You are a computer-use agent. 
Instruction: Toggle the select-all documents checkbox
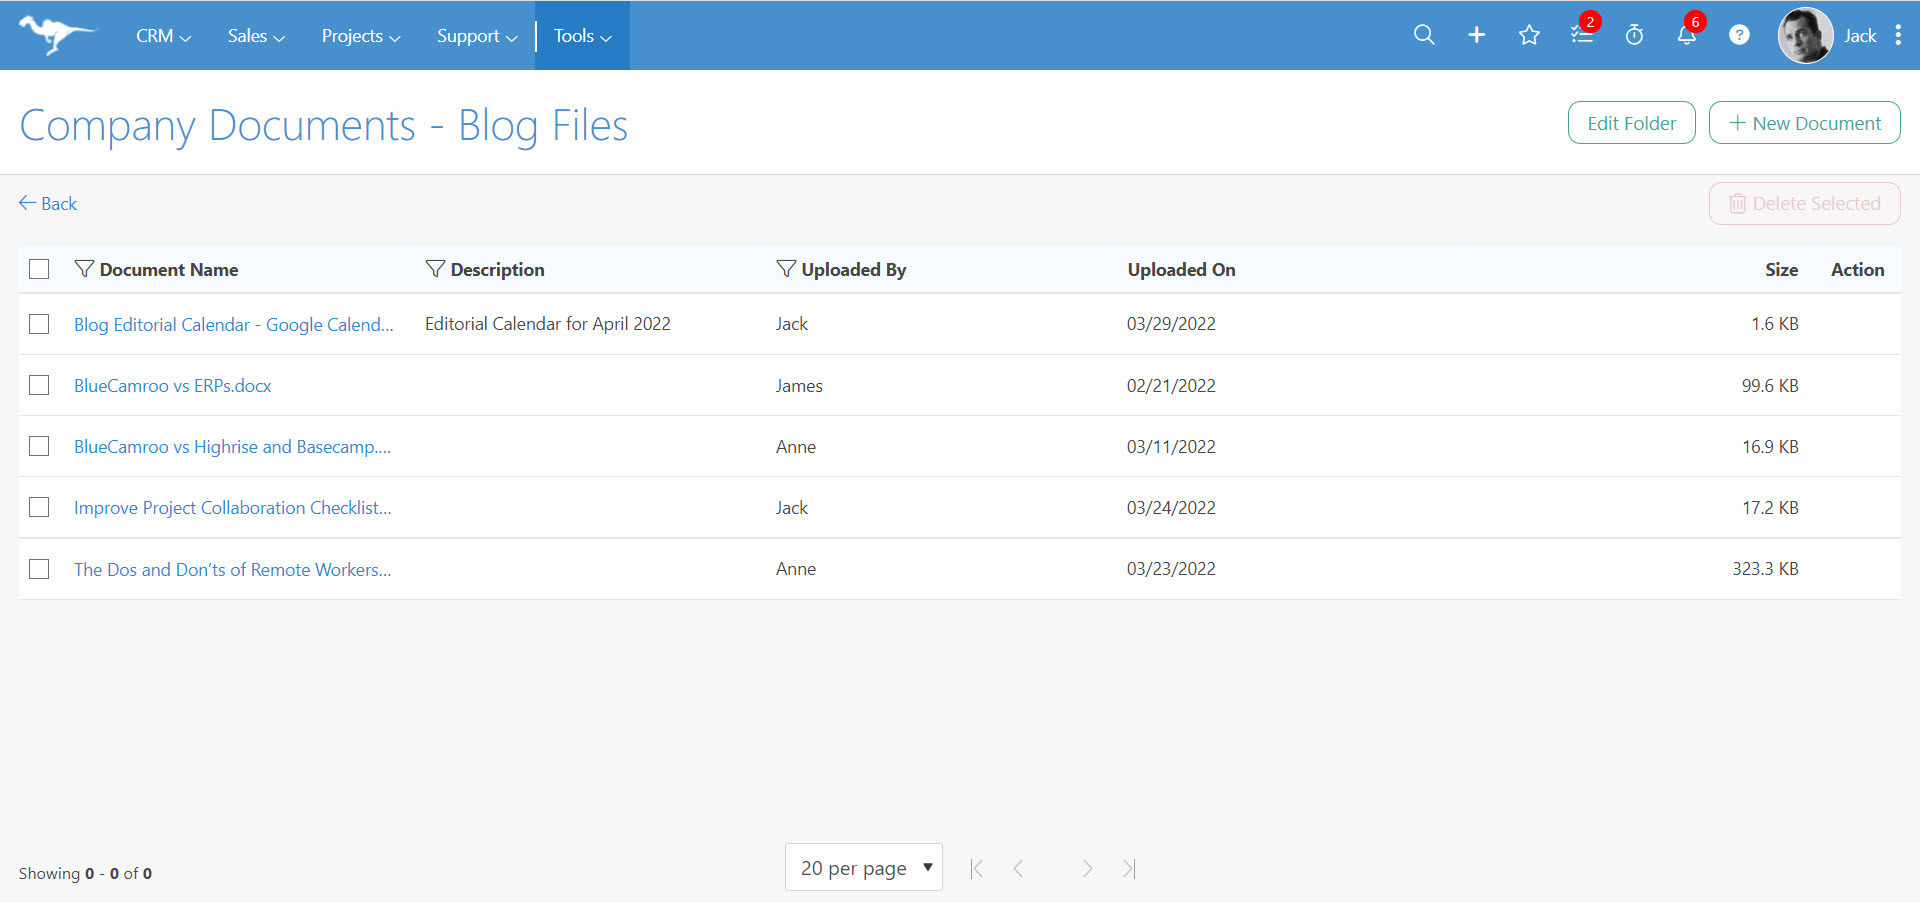[x=39, y=269]
